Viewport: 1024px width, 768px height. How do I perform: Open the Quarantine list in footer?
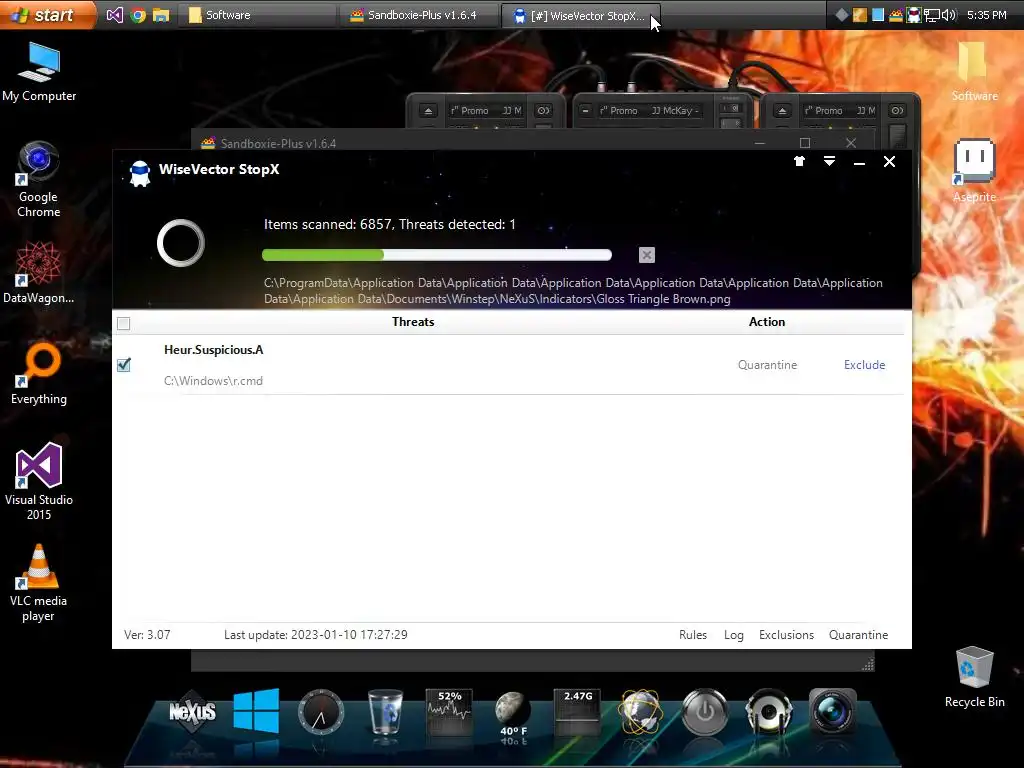(858, 635)
